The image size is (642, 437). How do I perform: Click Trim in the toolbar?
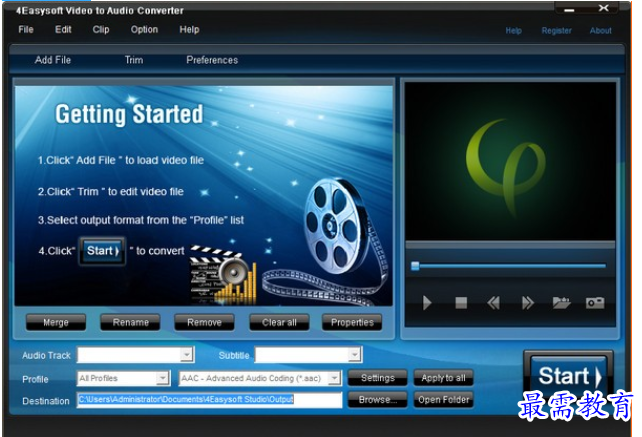pyautogui.click(x=134, y=60)
